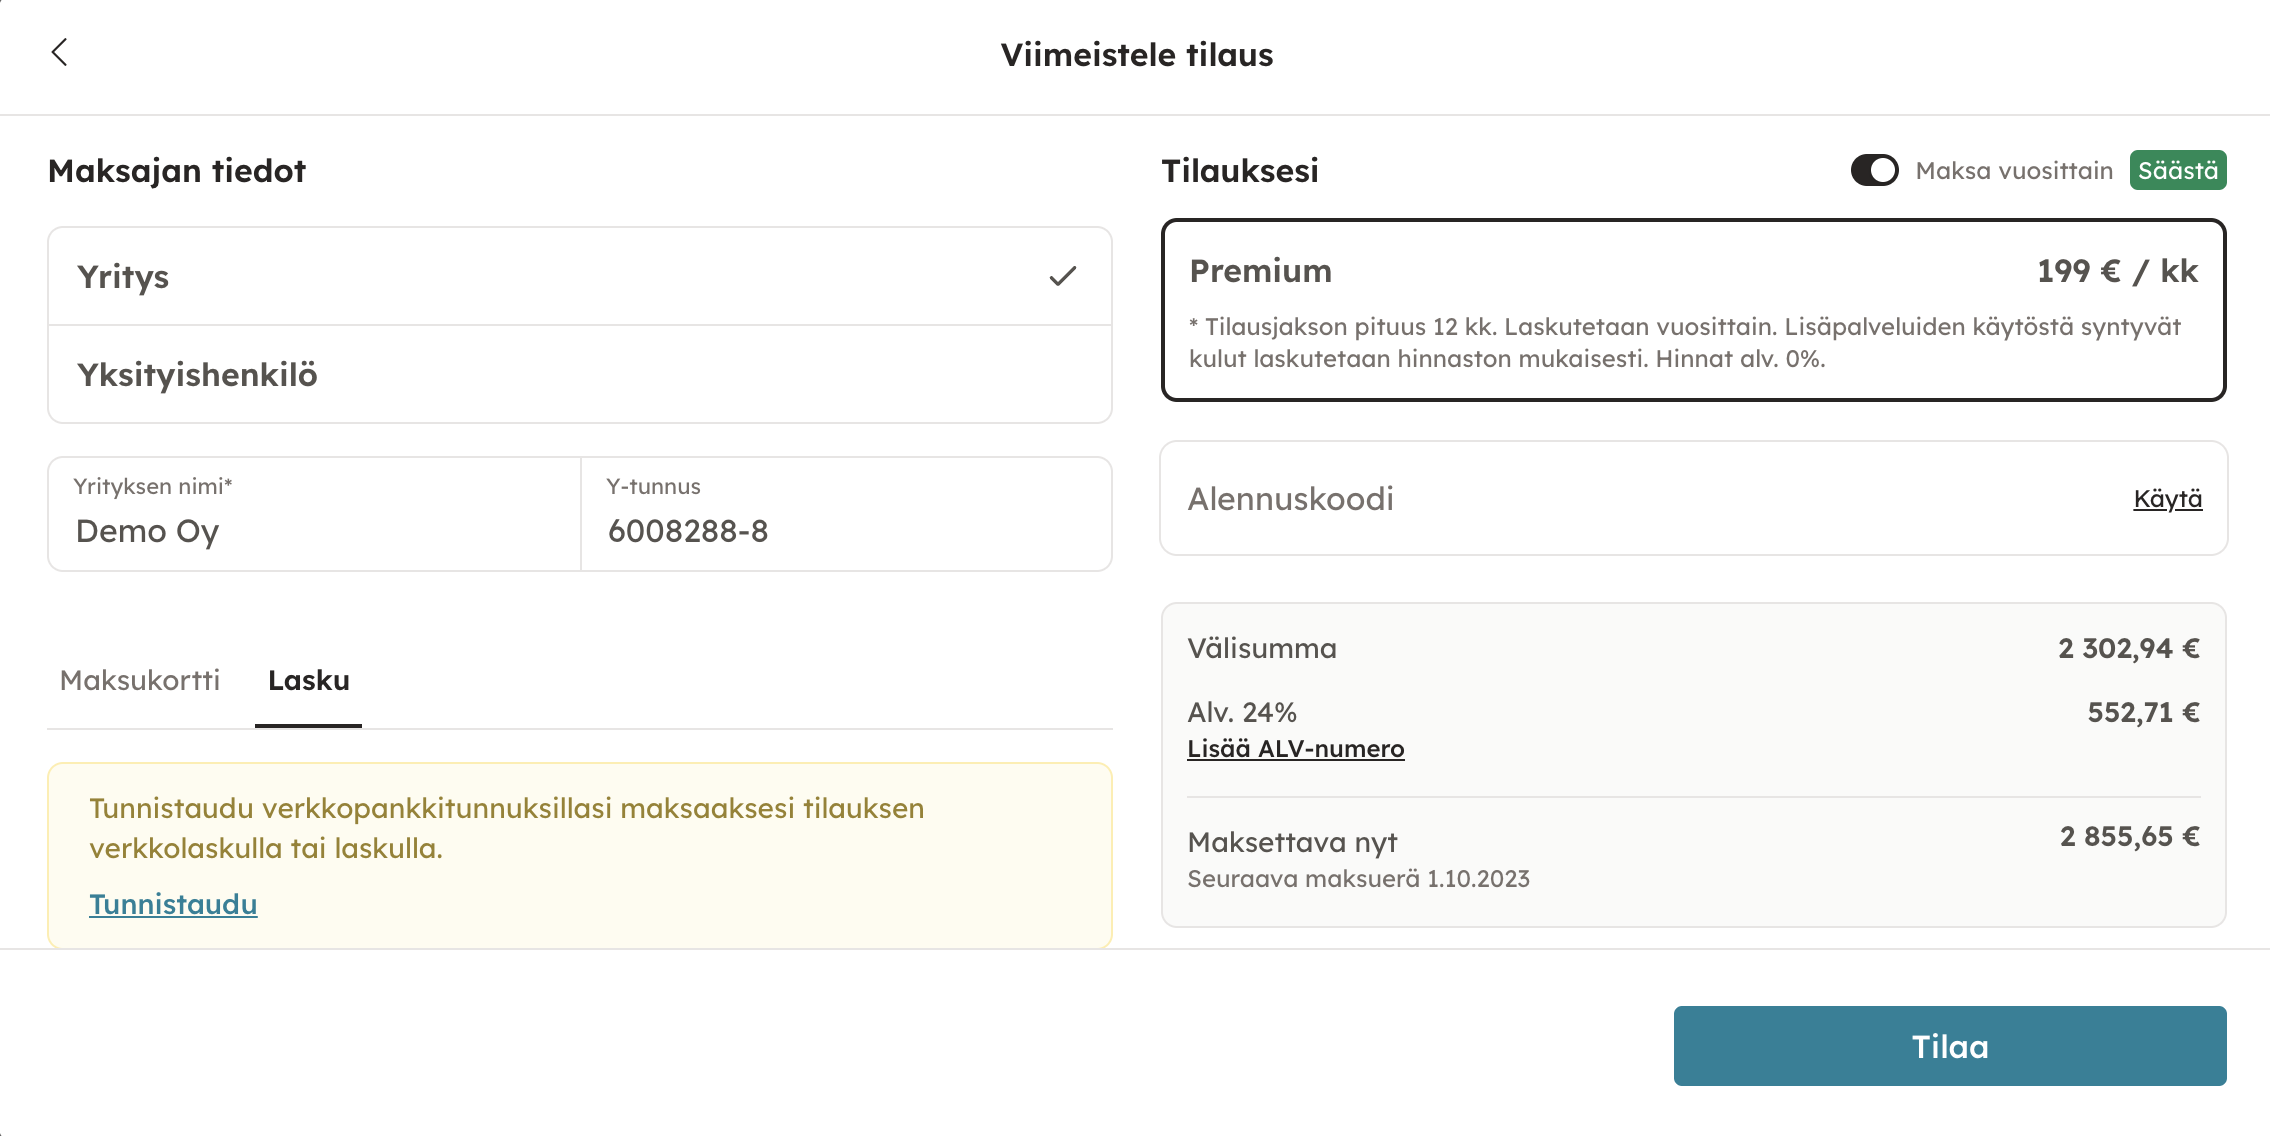This screenshot has width=2270, height=1136.
Task: Click the checkmark next to Yritys
Action: click(x=1062, y=276)
